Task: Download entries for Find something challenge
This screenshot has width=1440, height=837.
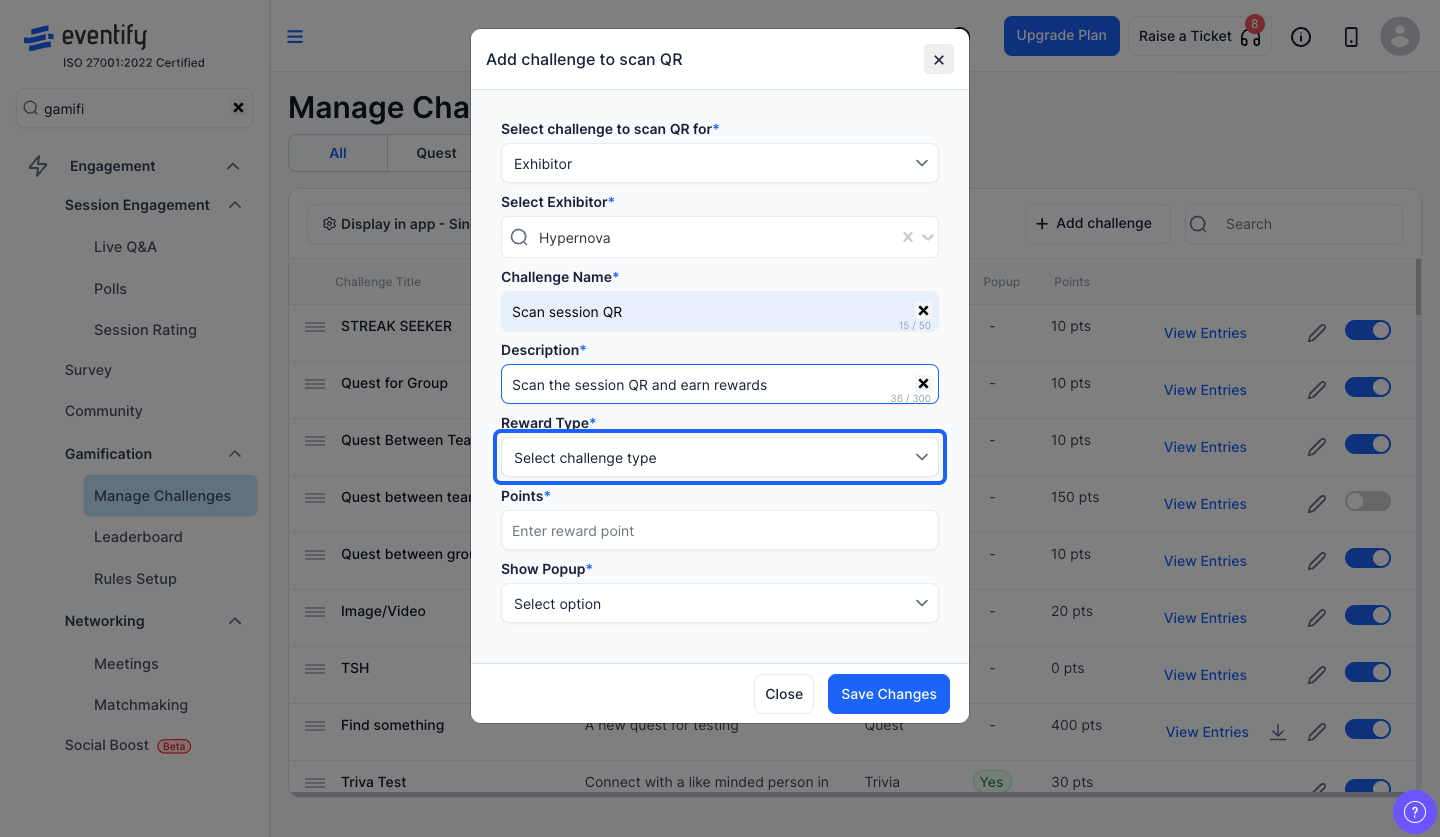Action: (1278, 732)
